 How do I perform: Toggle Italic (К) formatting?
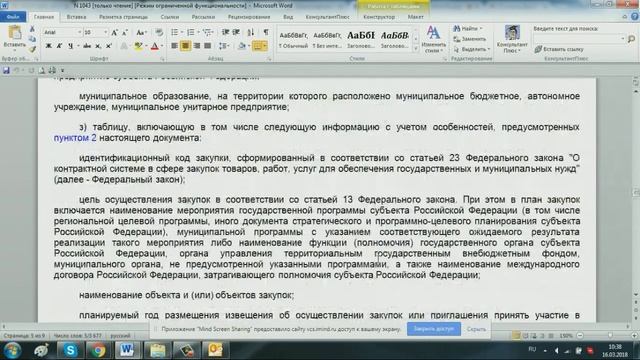59,46
